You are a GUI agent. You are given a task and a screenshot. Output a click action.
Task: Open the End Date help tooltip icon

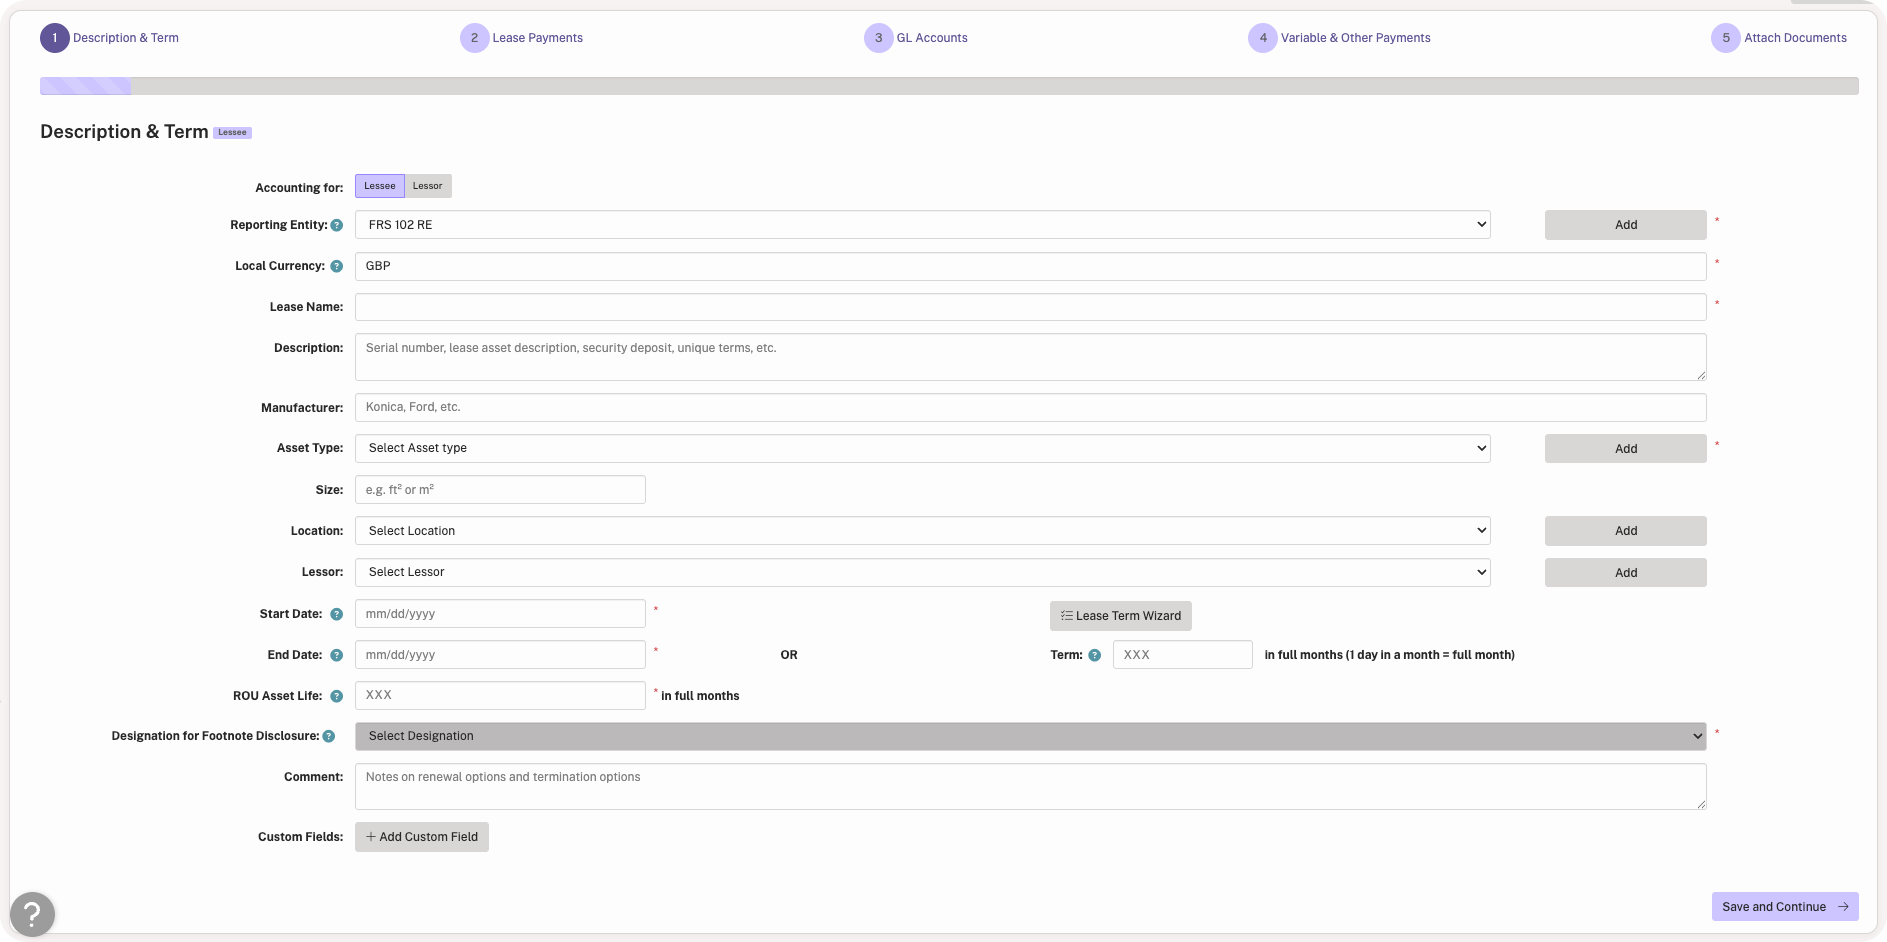[337, 655]
